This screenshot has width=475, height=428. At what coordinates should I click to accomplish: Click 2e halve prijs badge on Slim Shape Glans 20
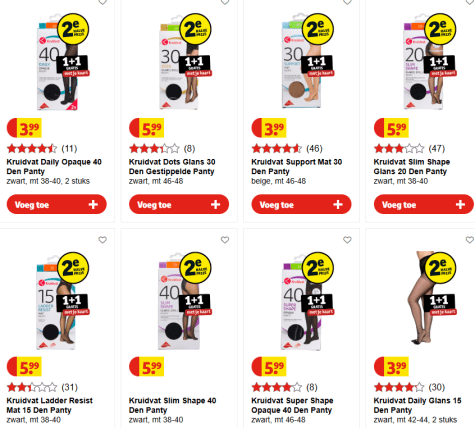[x=440, y=29]
